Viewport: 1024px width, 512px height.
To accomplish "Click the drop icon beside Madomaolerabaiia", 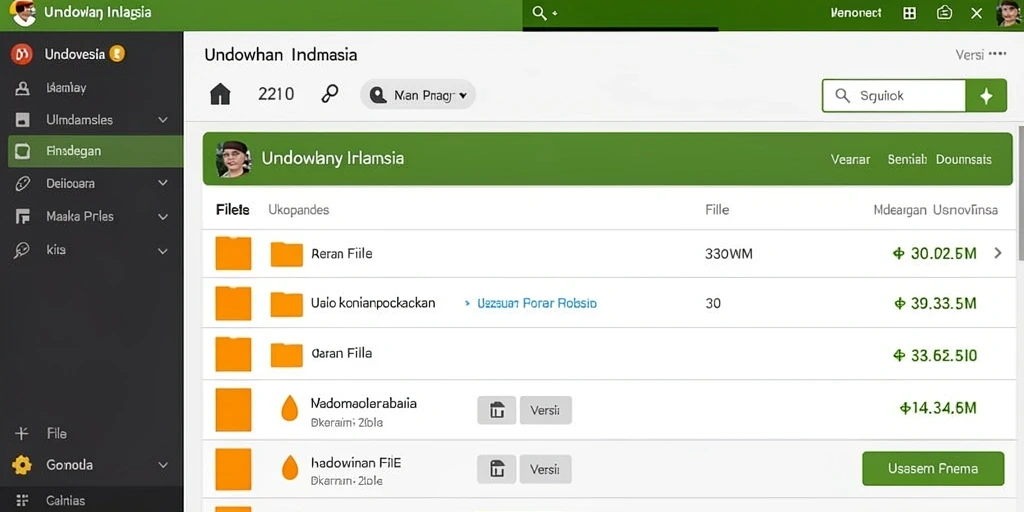I will click(289, 409).
